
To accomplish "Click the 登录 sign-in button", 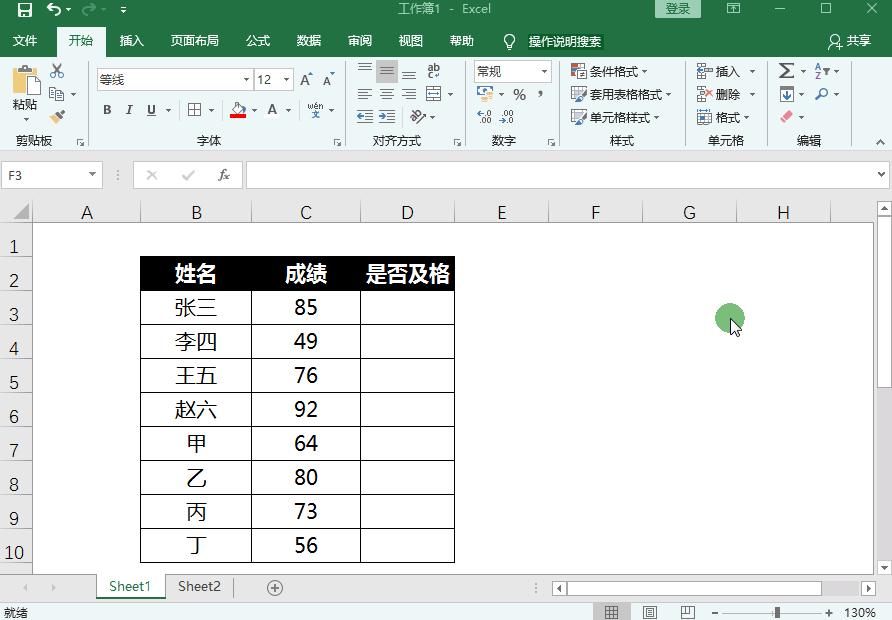I will tap(678, 9).
